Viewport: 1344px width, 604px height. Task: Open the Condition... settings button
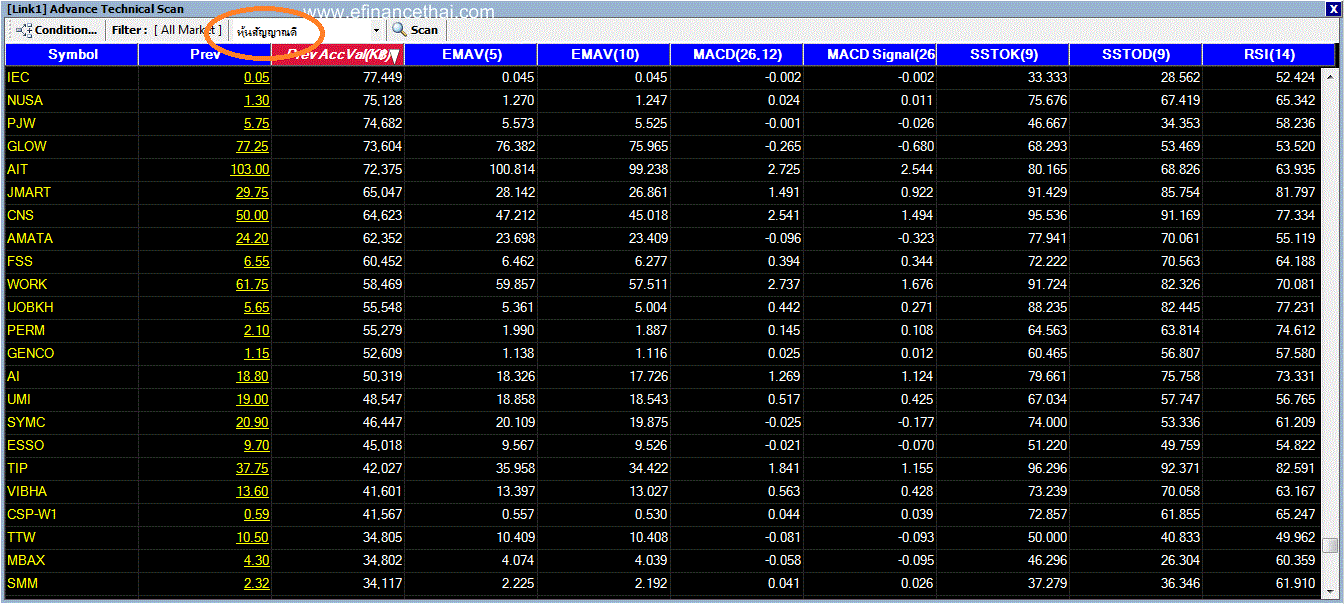pyautogui.click(x=57, y=30)
